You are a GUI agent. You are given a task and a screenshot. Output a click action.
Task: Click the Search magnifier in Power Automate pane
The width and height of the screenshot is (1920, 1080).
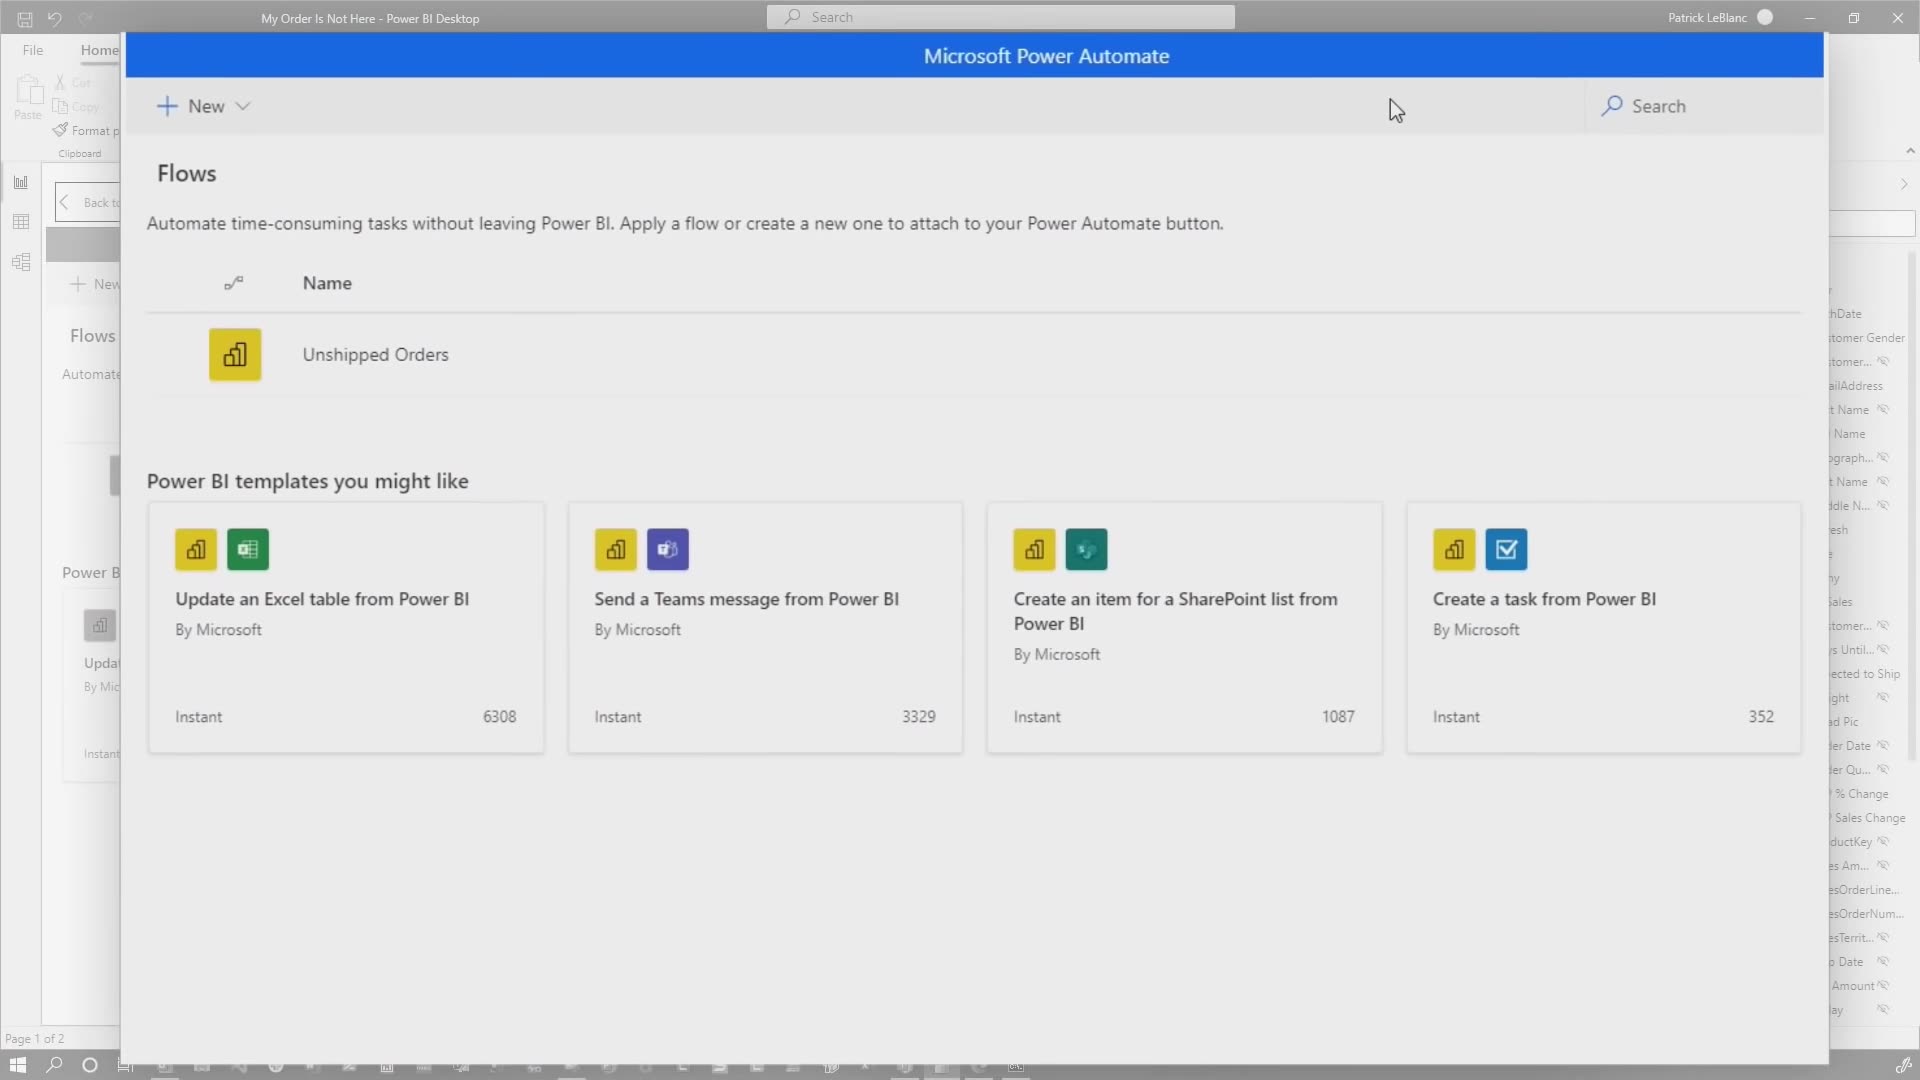[1613, 106]
